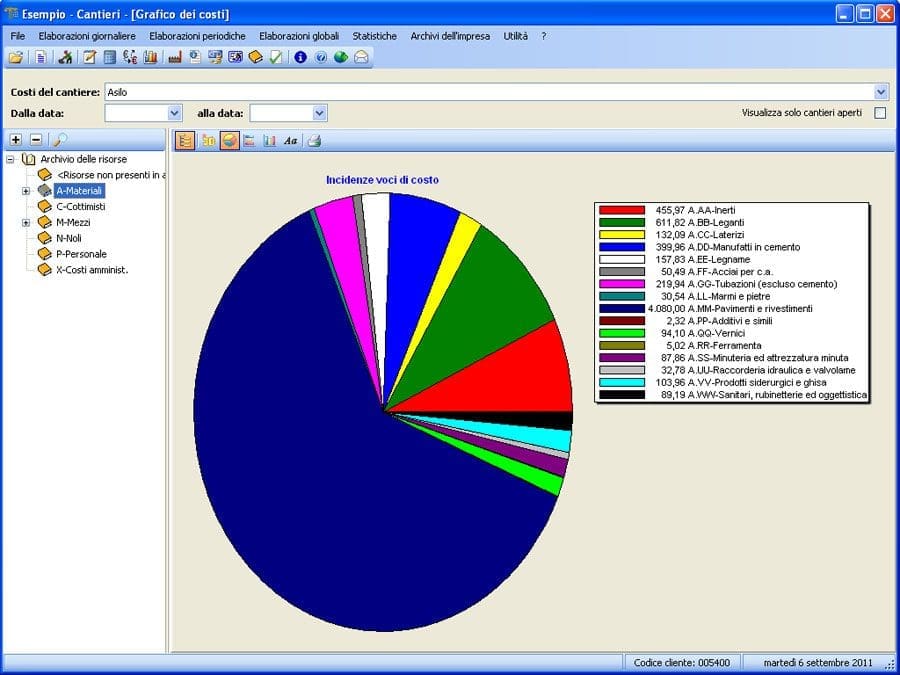Click the magnifying glass search icon above the tree
Image resolution: width=900 pixels, height=675 pixels.
pos(60,139)
